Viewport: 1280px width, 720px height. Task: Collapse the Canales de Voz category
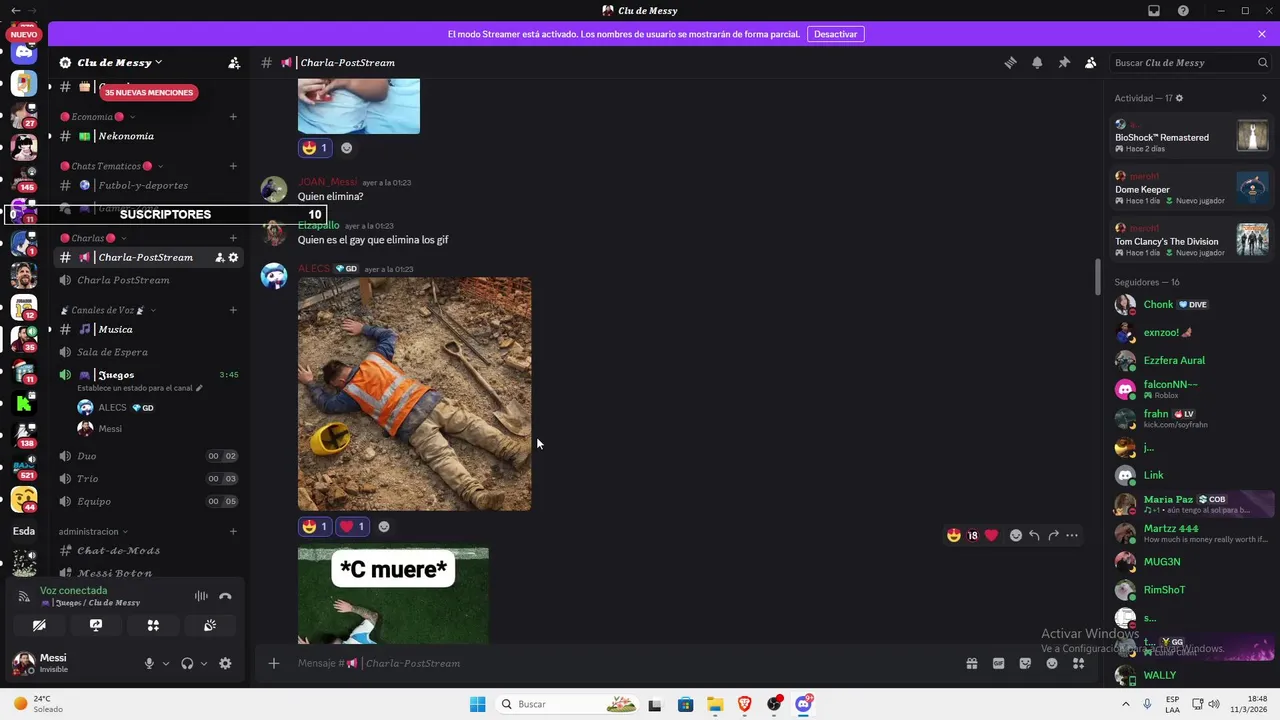tap(107, 310)
